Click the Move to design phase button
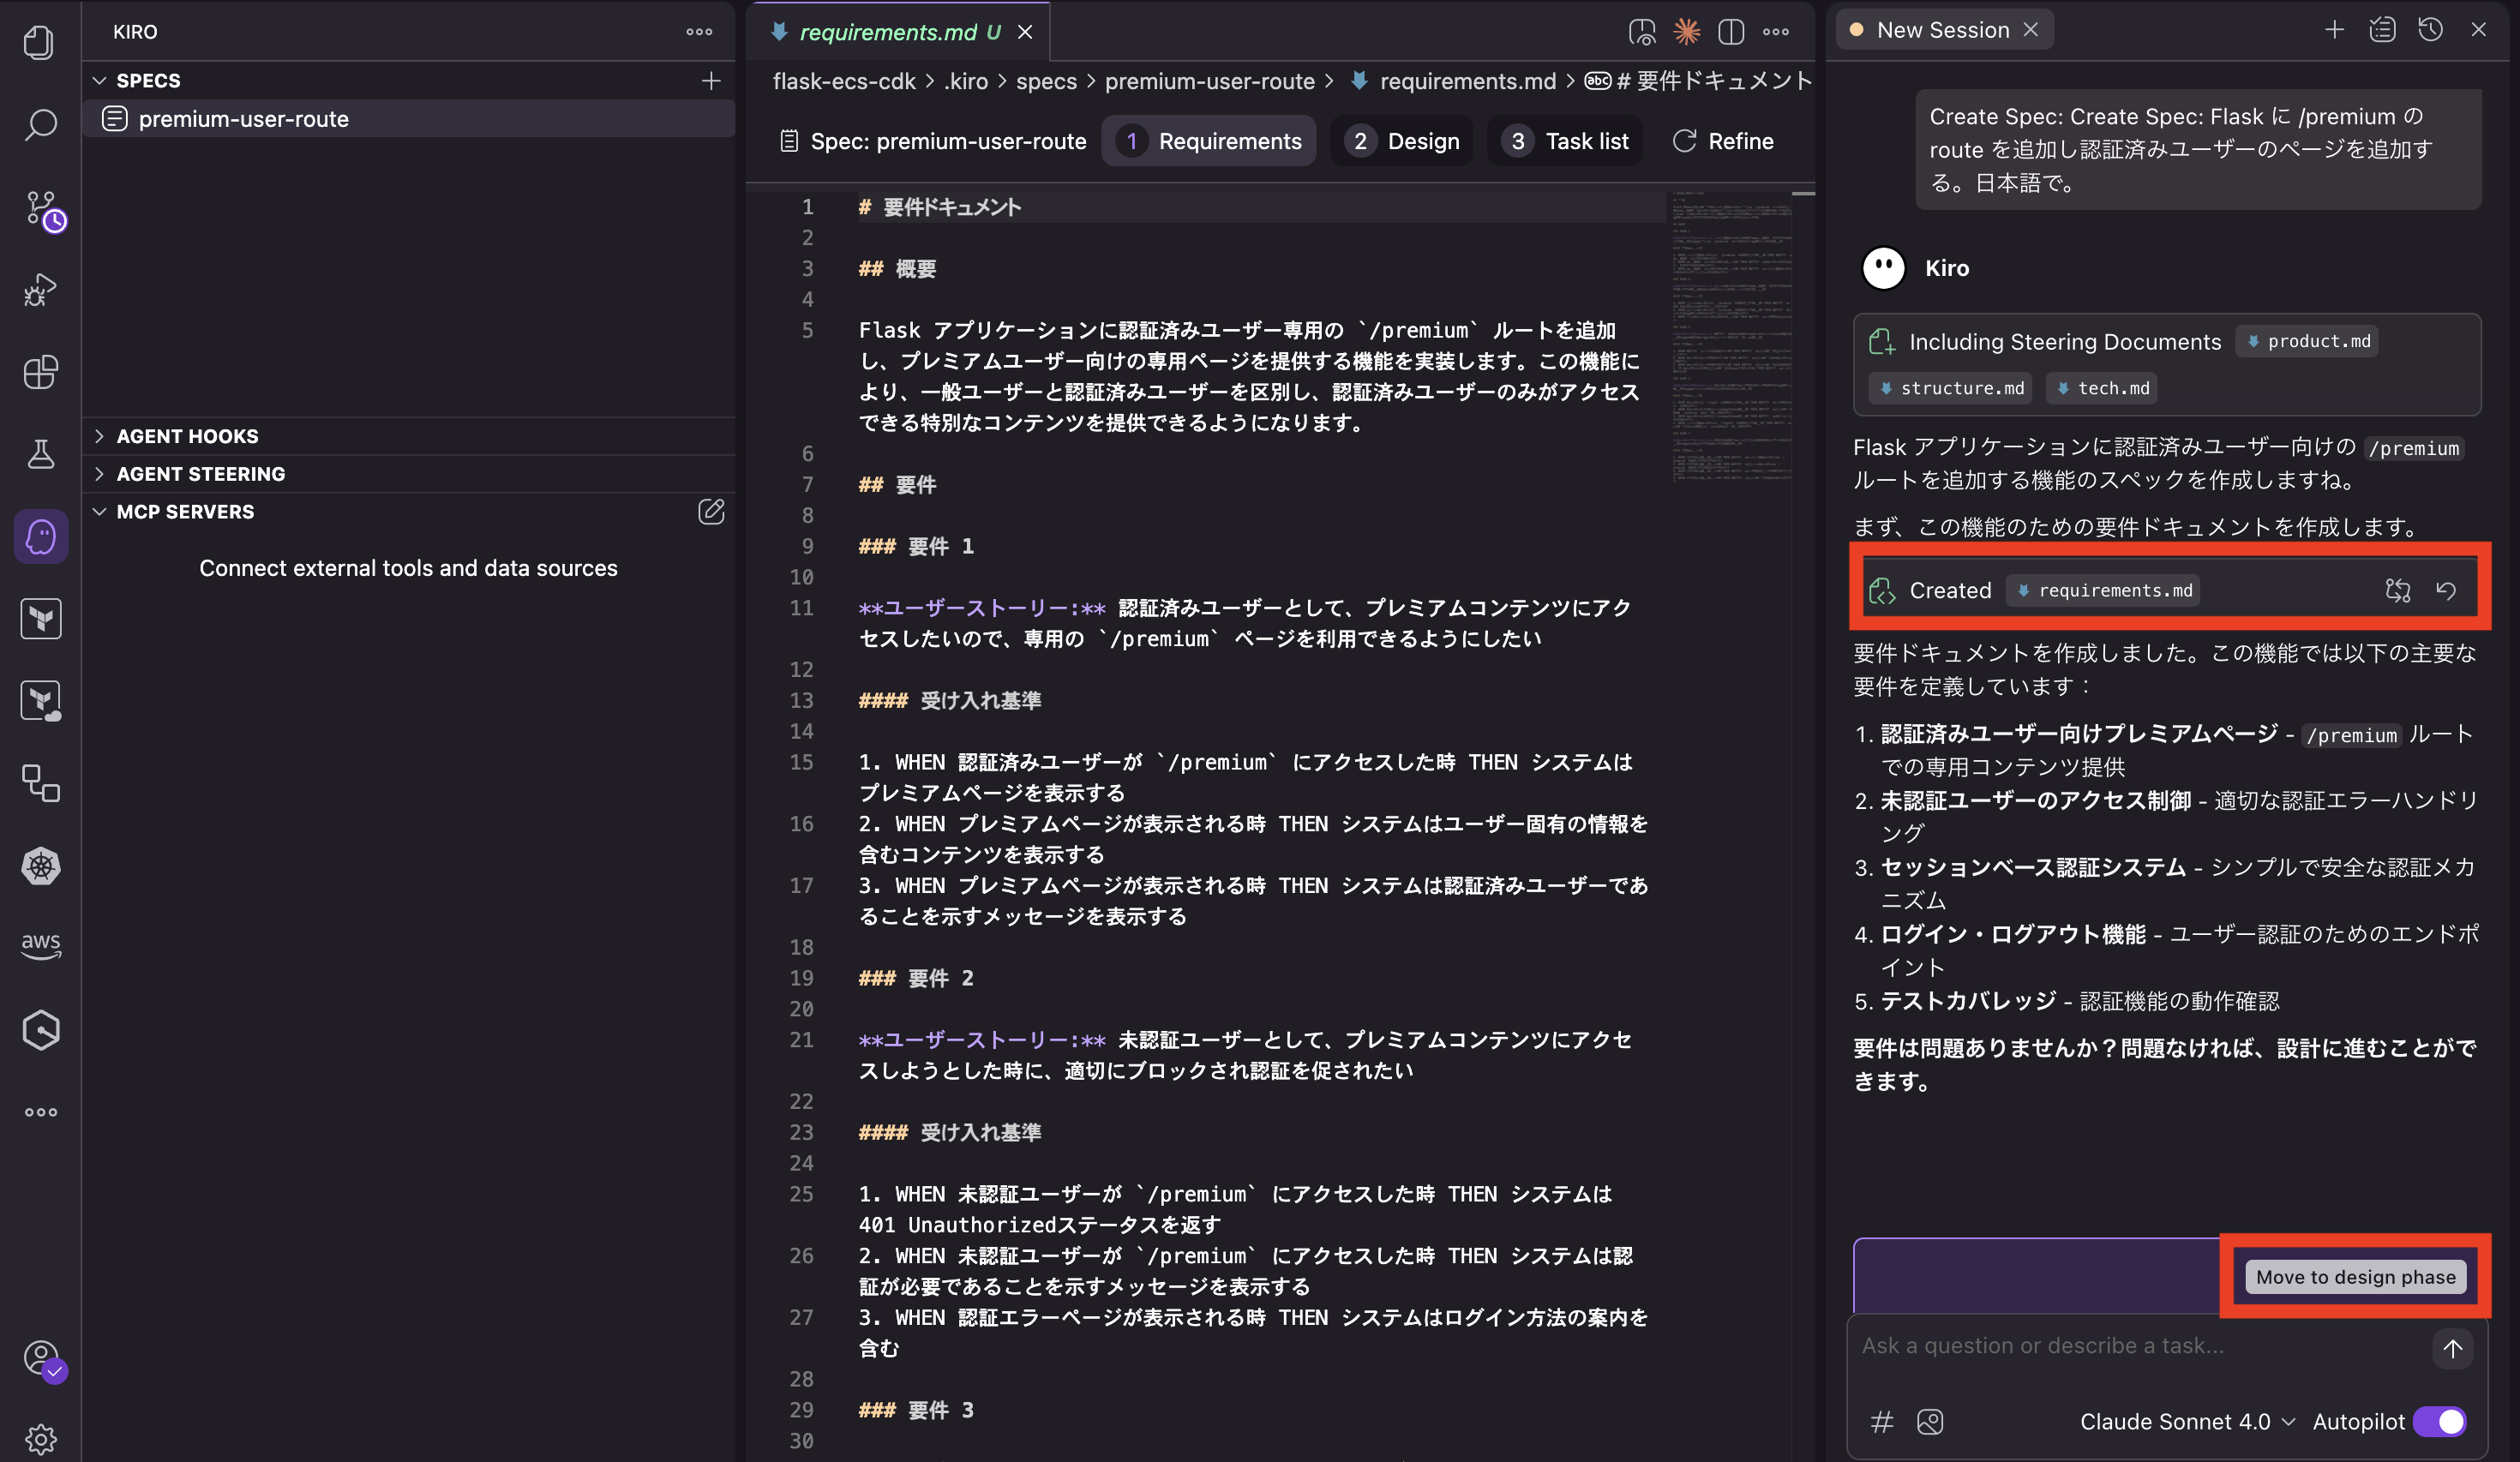Image resolution: width=2520 pixels, height=1462 pixels. coord(2355,1277)
